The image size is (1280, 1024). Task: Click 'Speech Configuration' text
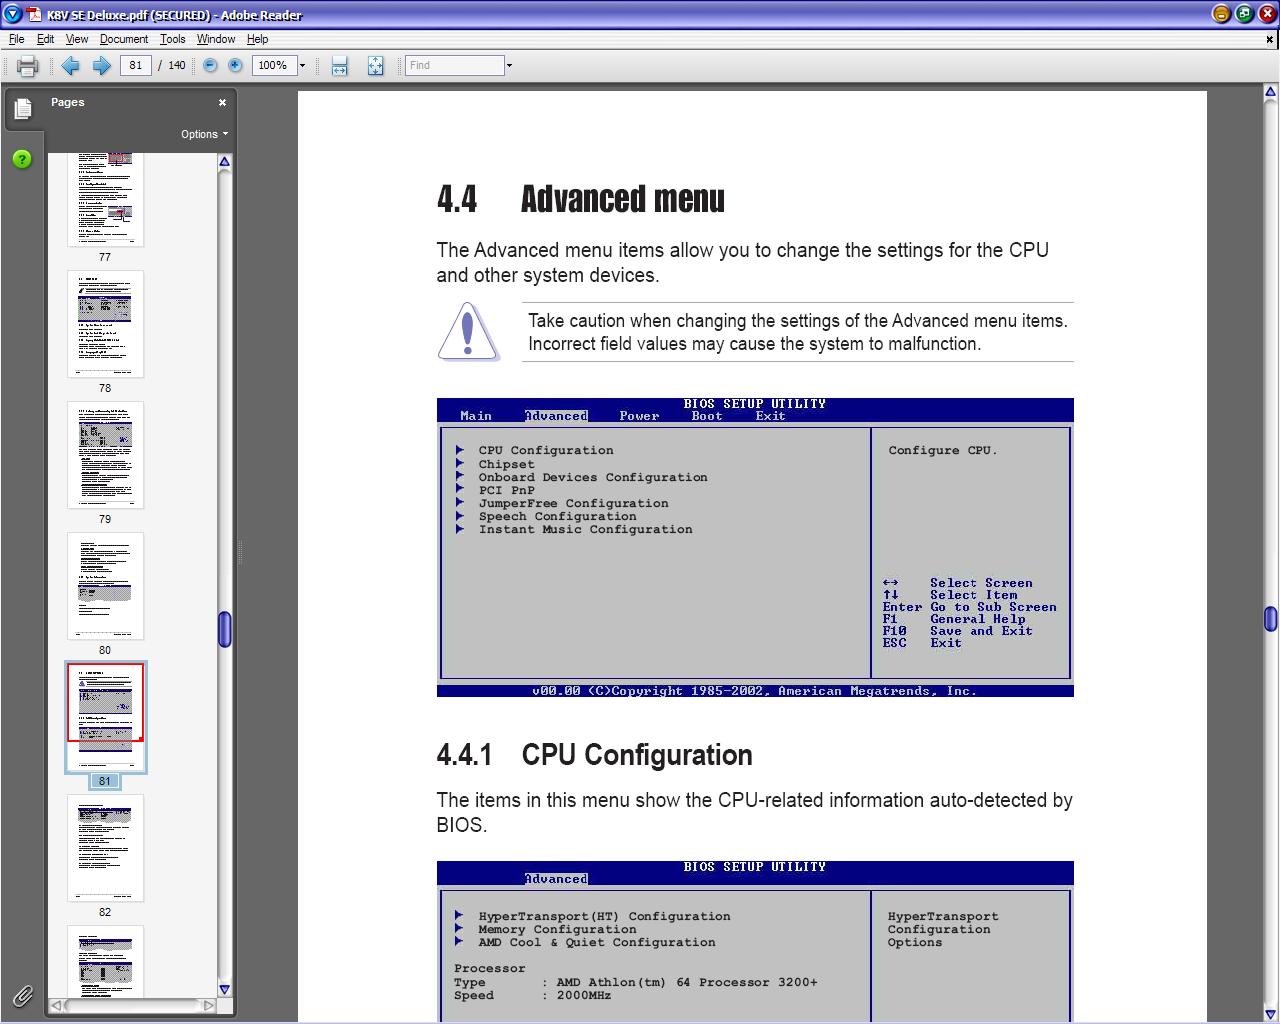pyautogui.click(x=557, y=516)
